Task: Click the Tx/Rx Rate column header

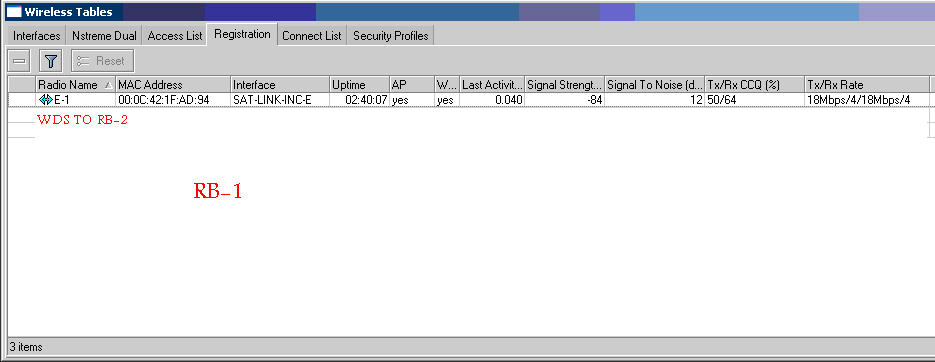Action: (x=867, y=85)
